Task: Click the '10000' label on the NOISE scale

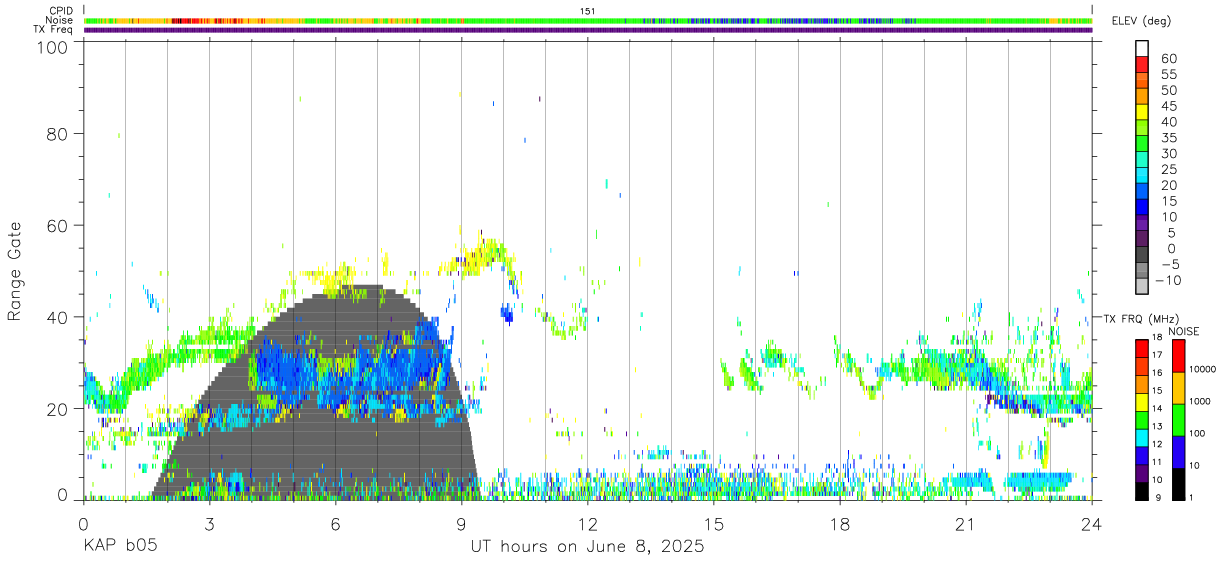Action: [x=1202, y=369]
